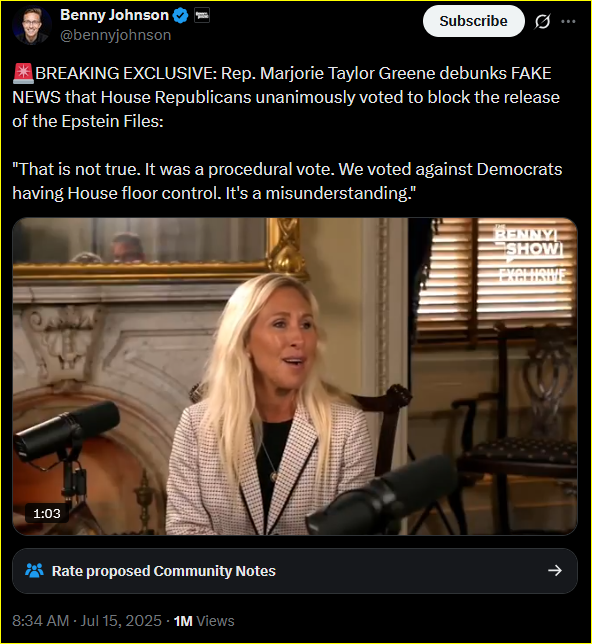Click the Community Notes people icon

[x=34, y=570]
